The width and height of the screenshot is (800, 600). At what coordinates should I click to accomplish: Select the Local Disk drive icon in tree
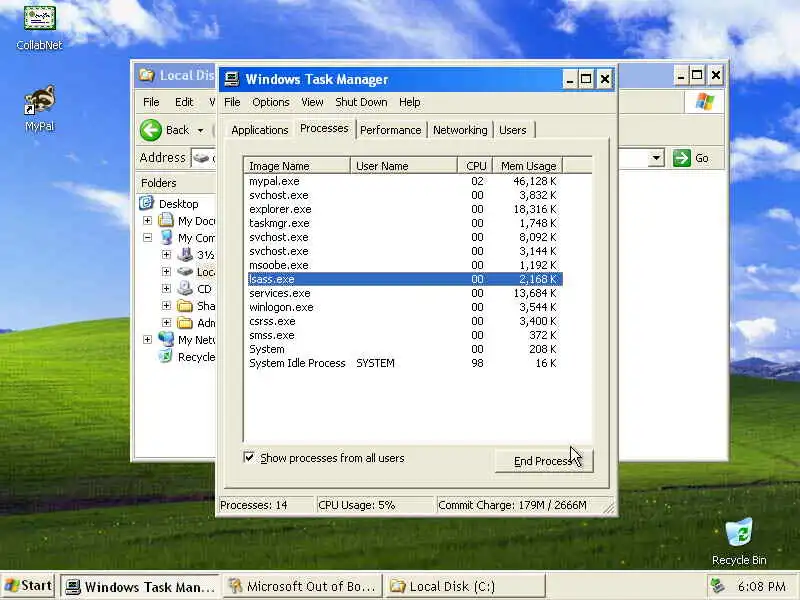(185, 271)
